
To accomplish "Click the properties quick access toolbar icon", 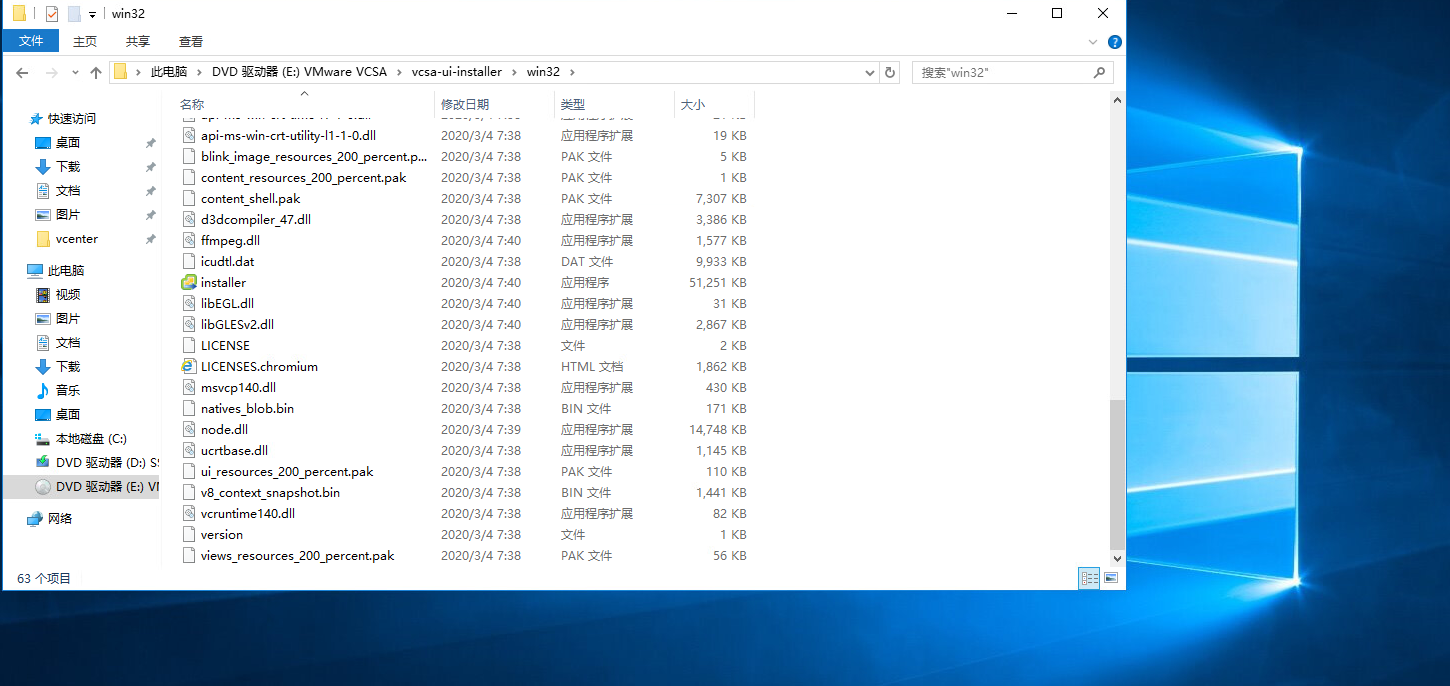I will pos(52,14).
